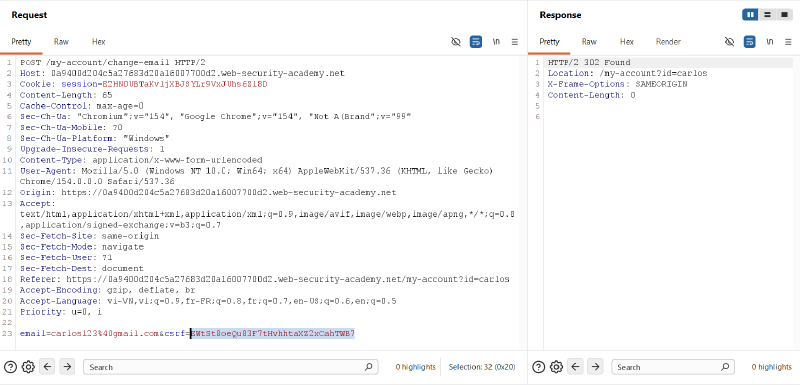Click the Cache-Control header line
The image size is (800, 385).
click(82, 106)
